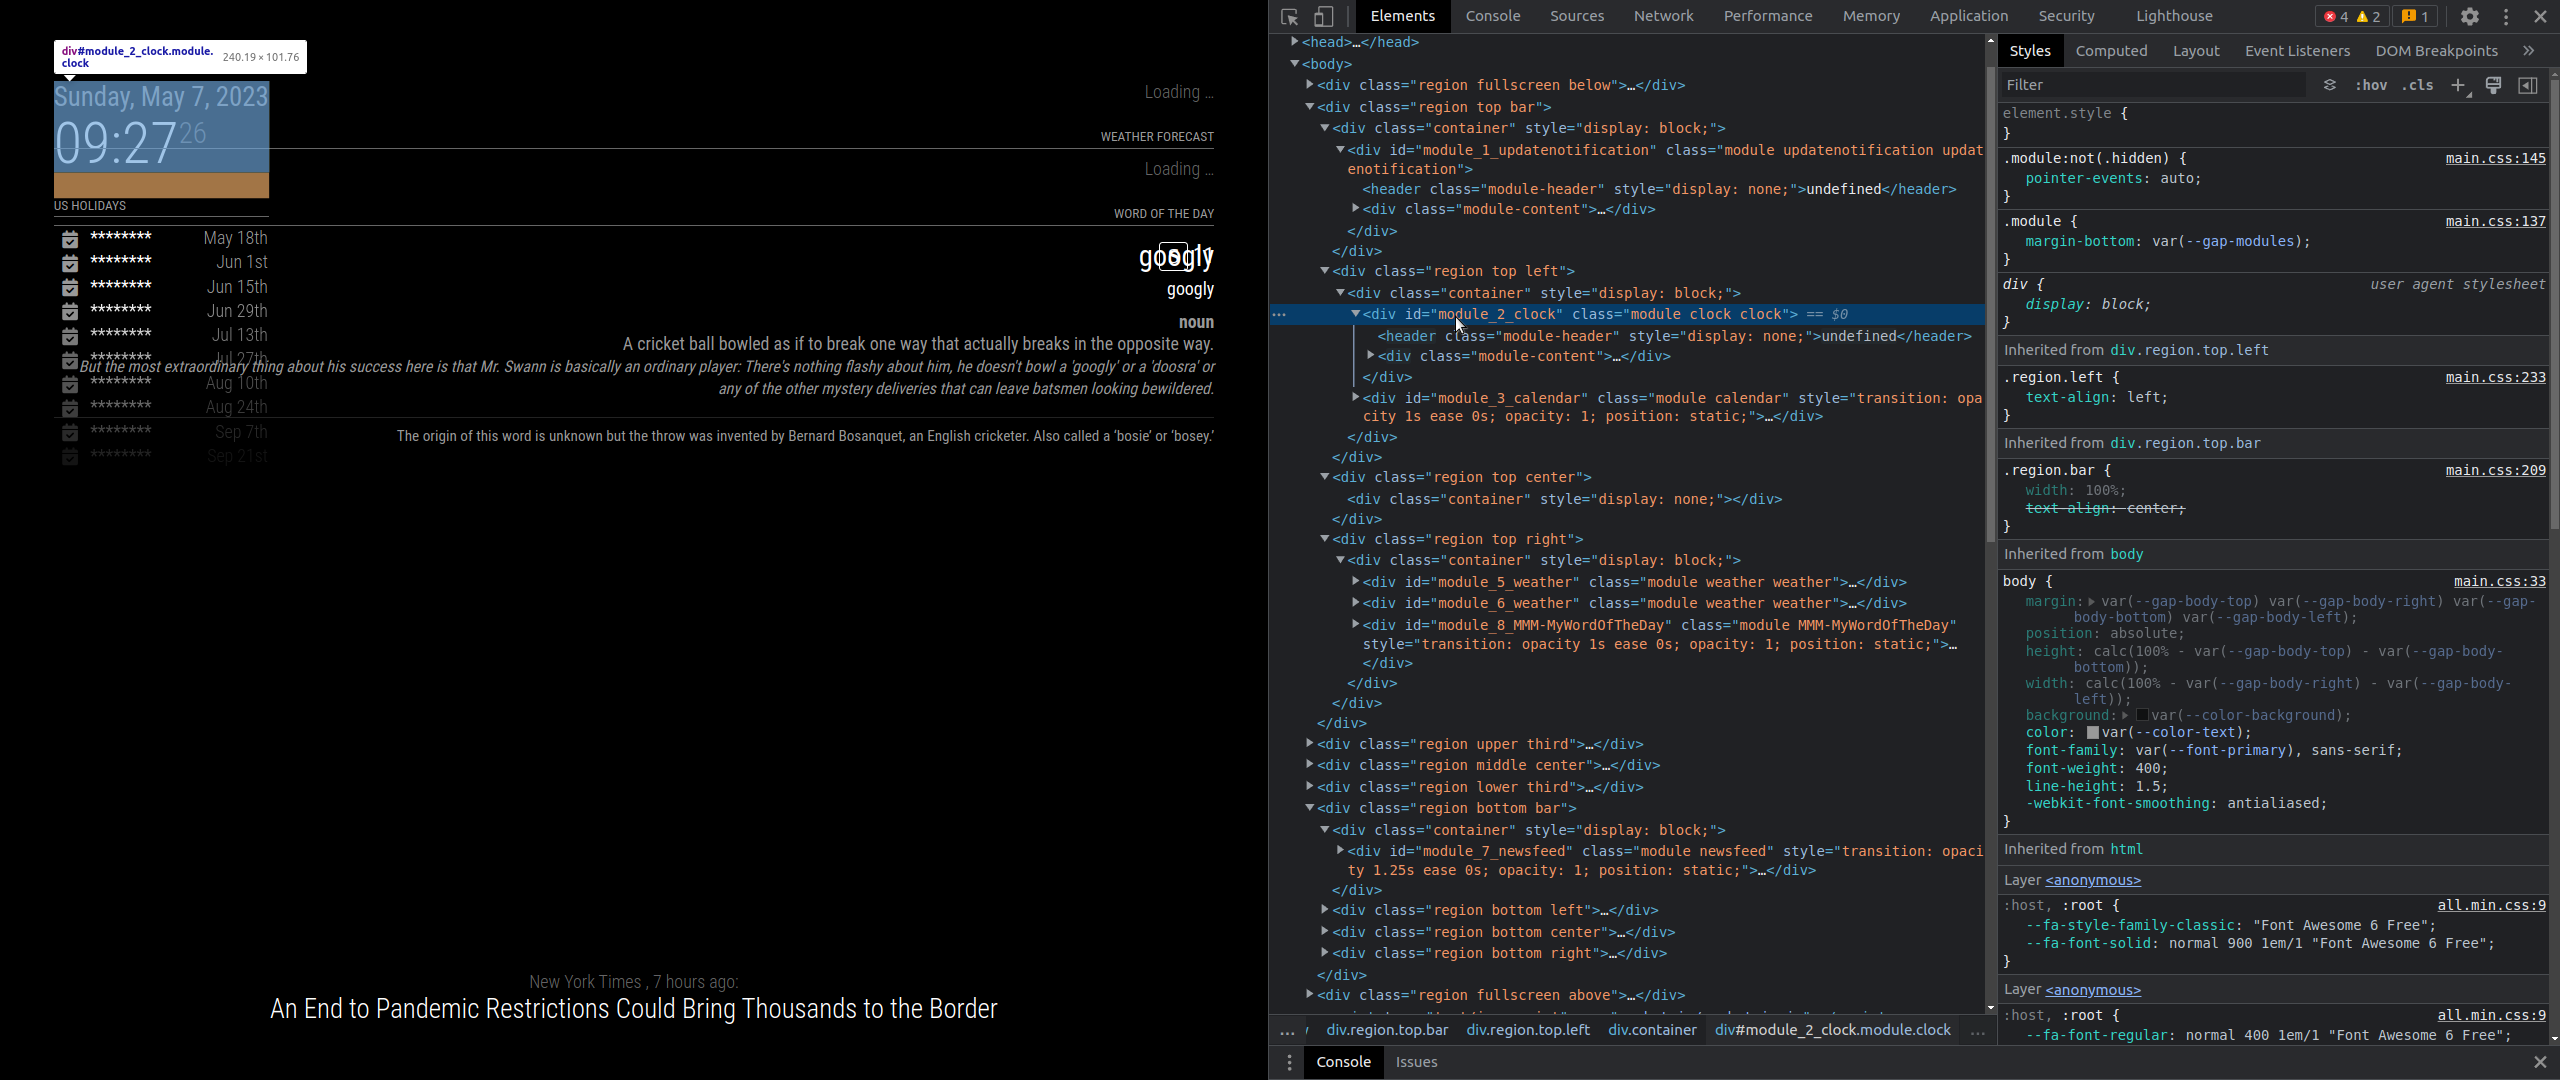Toggle the device toolbar icon
Screen dimensions: 2560x1080
(1323, 17)
